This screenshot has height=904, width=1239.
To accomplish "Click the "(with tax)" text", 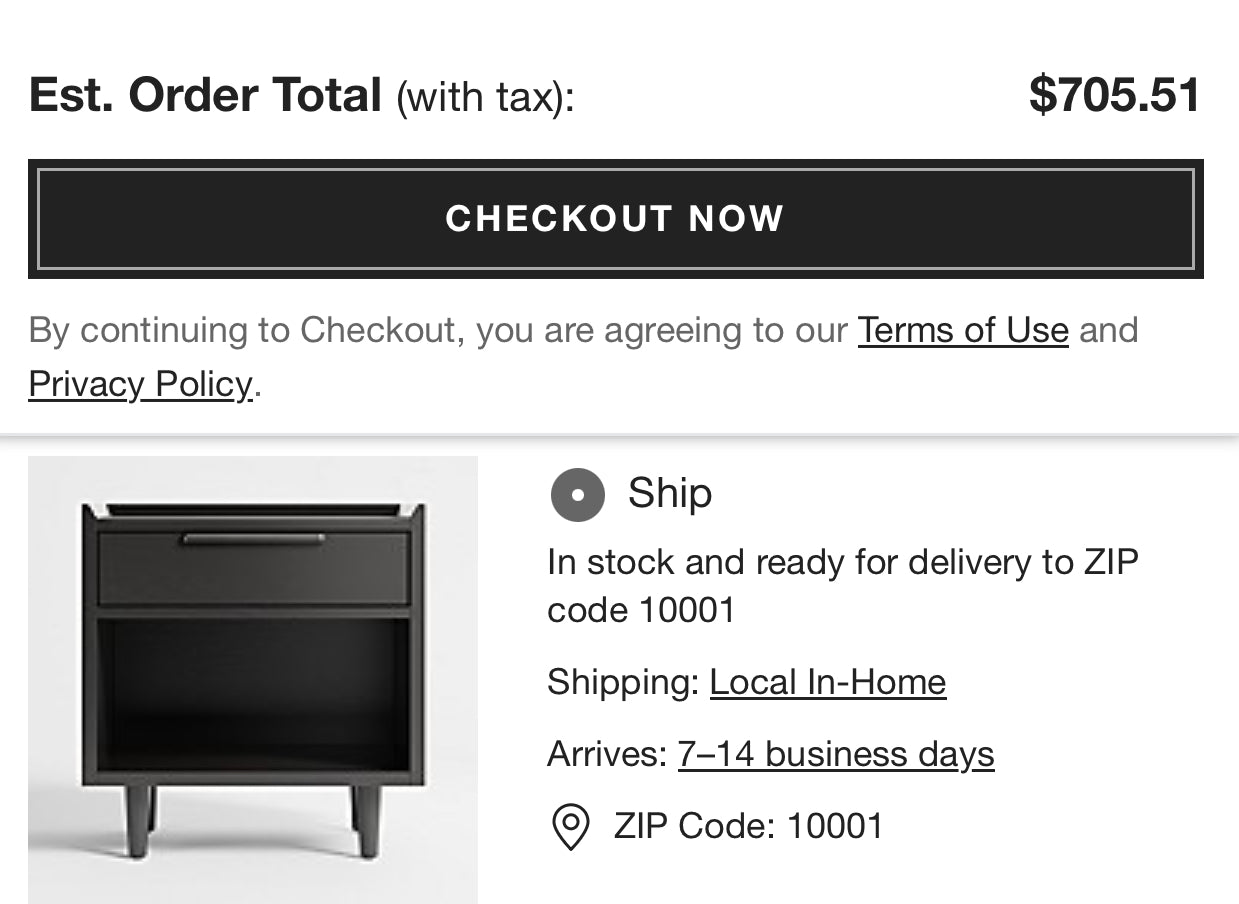I will coord(485,98).
